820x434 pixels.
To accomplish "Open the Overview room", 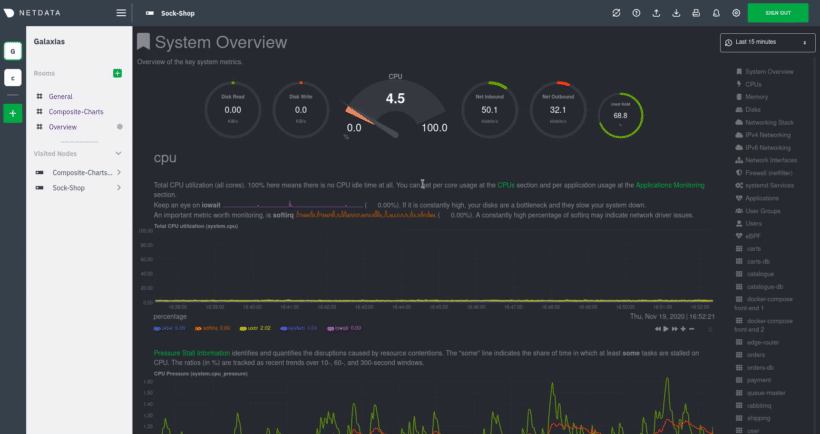I will pyautogui.click(x=63, y=127).
